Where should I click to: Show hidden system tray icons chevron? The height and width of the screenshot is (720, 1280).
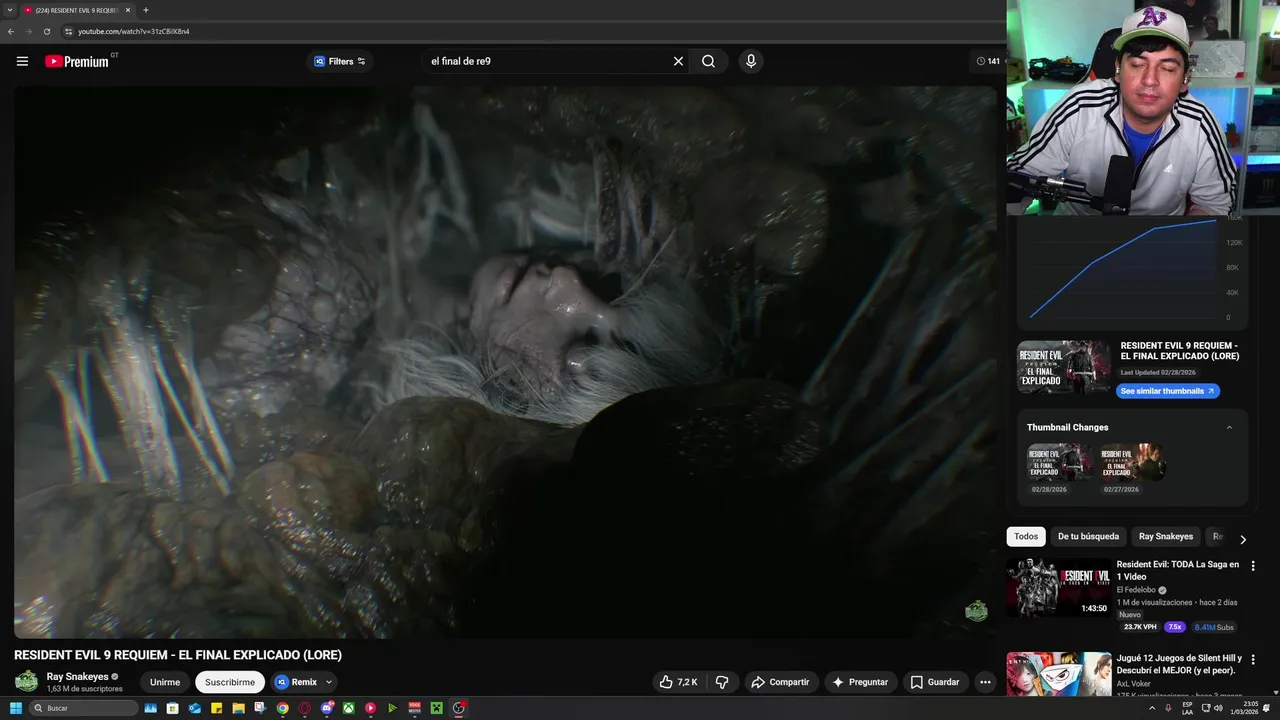[1151, 708]
